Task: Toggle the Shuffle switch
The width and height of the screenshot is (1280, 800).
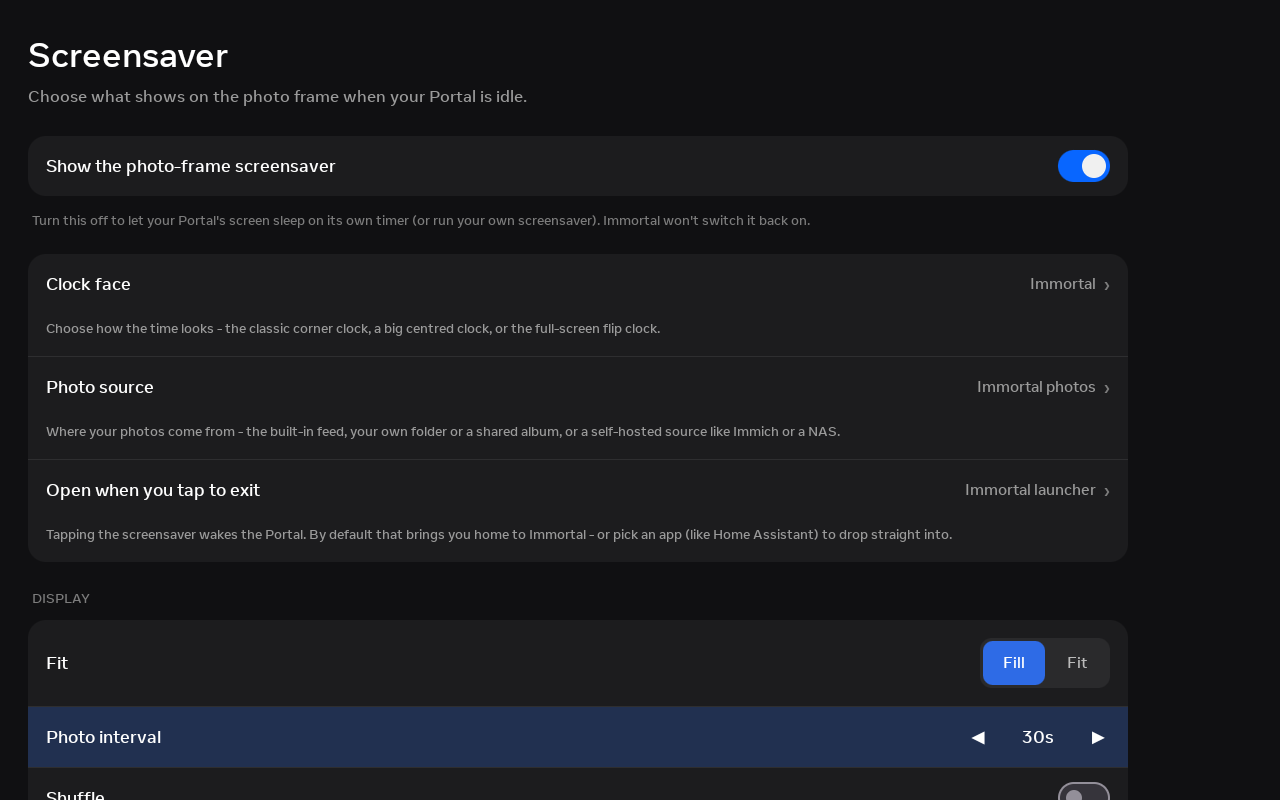Action: pos(1084,792)
